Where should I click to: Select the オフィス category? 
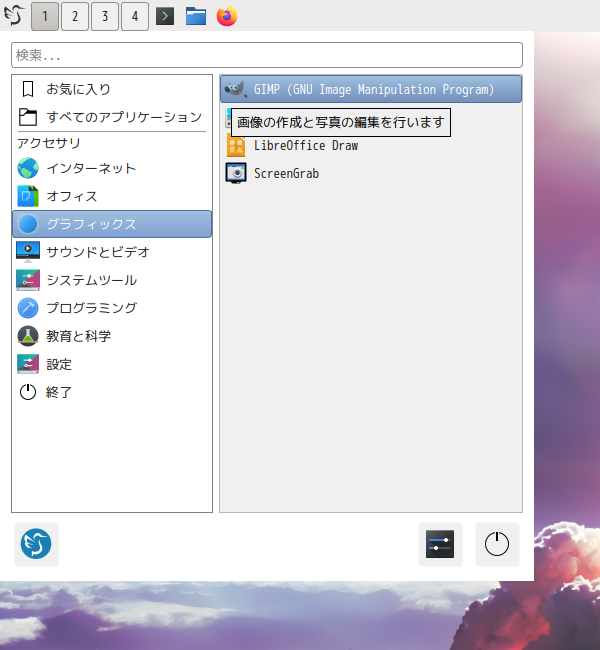(112, 196)
